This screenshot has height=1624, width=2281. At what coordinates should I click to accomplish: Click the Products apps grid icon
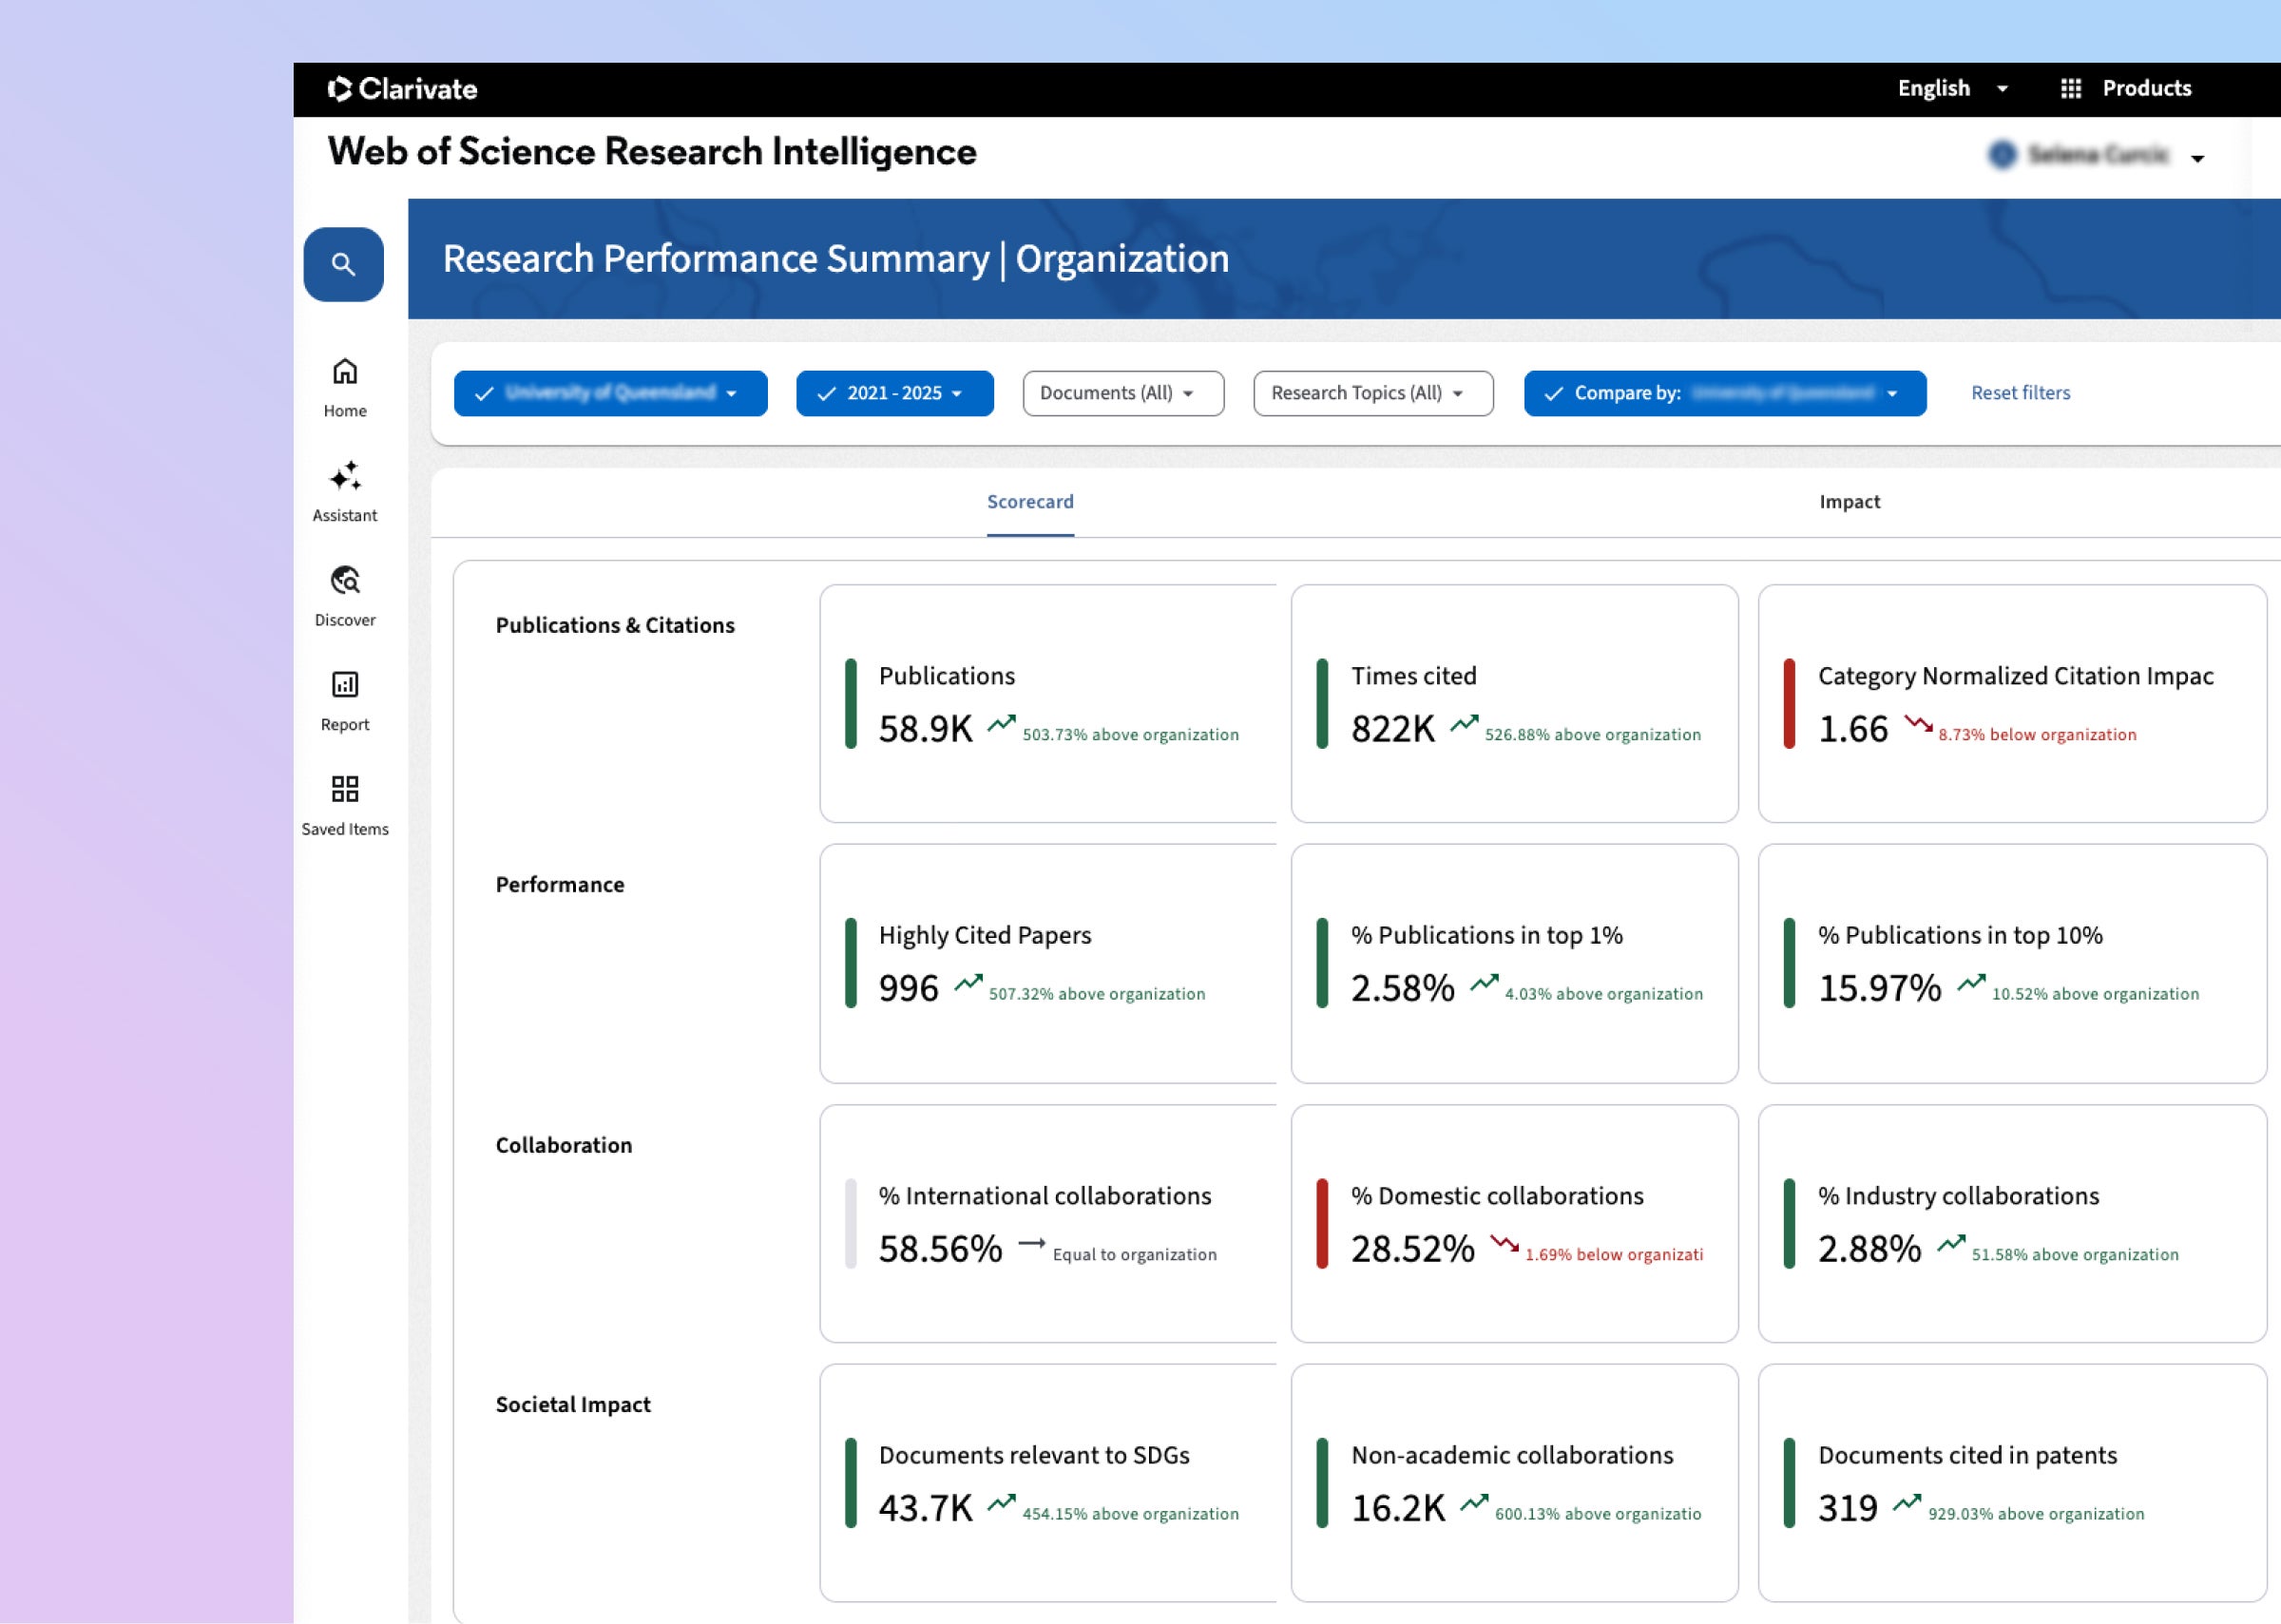click(2071, 89)
